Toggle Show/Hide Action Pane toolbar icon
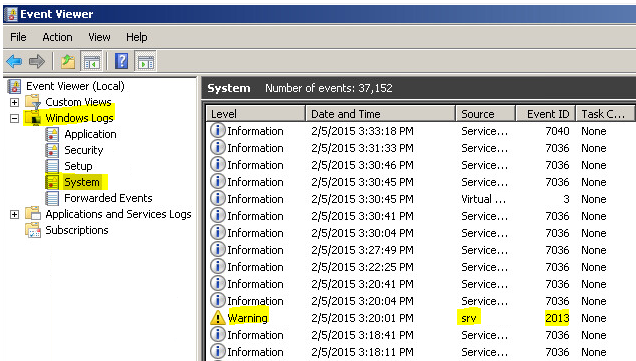The image size is (636, 361). 146,62
